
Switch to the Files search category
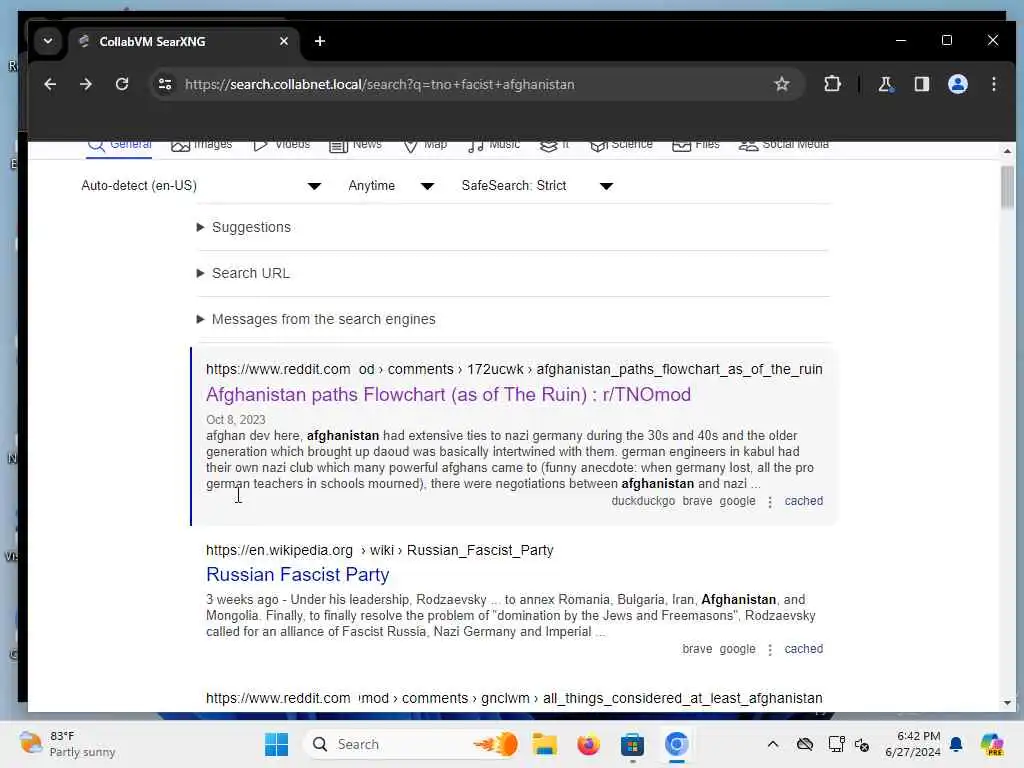tap(696, 145)
